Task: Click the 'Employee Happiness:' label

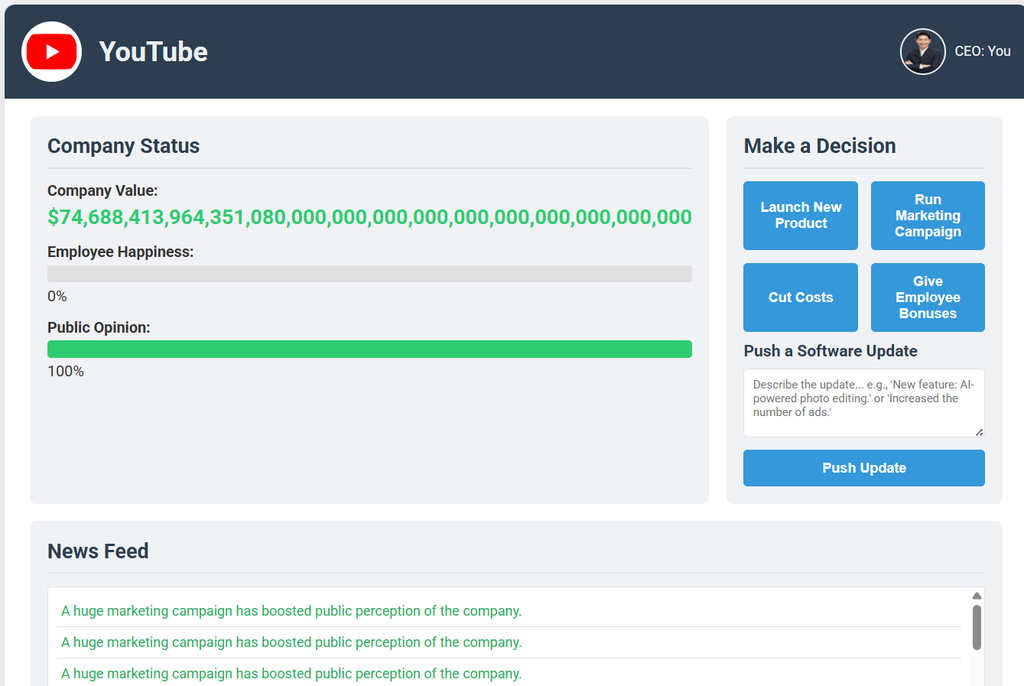Action: [x=120, y=252]
